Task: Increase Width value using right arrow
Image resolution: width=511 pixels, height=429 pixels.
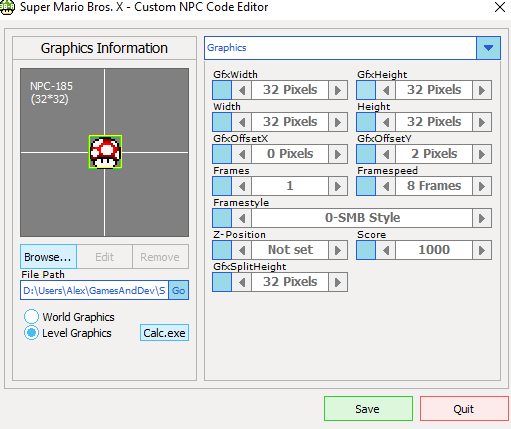Action: pos(338,122)
